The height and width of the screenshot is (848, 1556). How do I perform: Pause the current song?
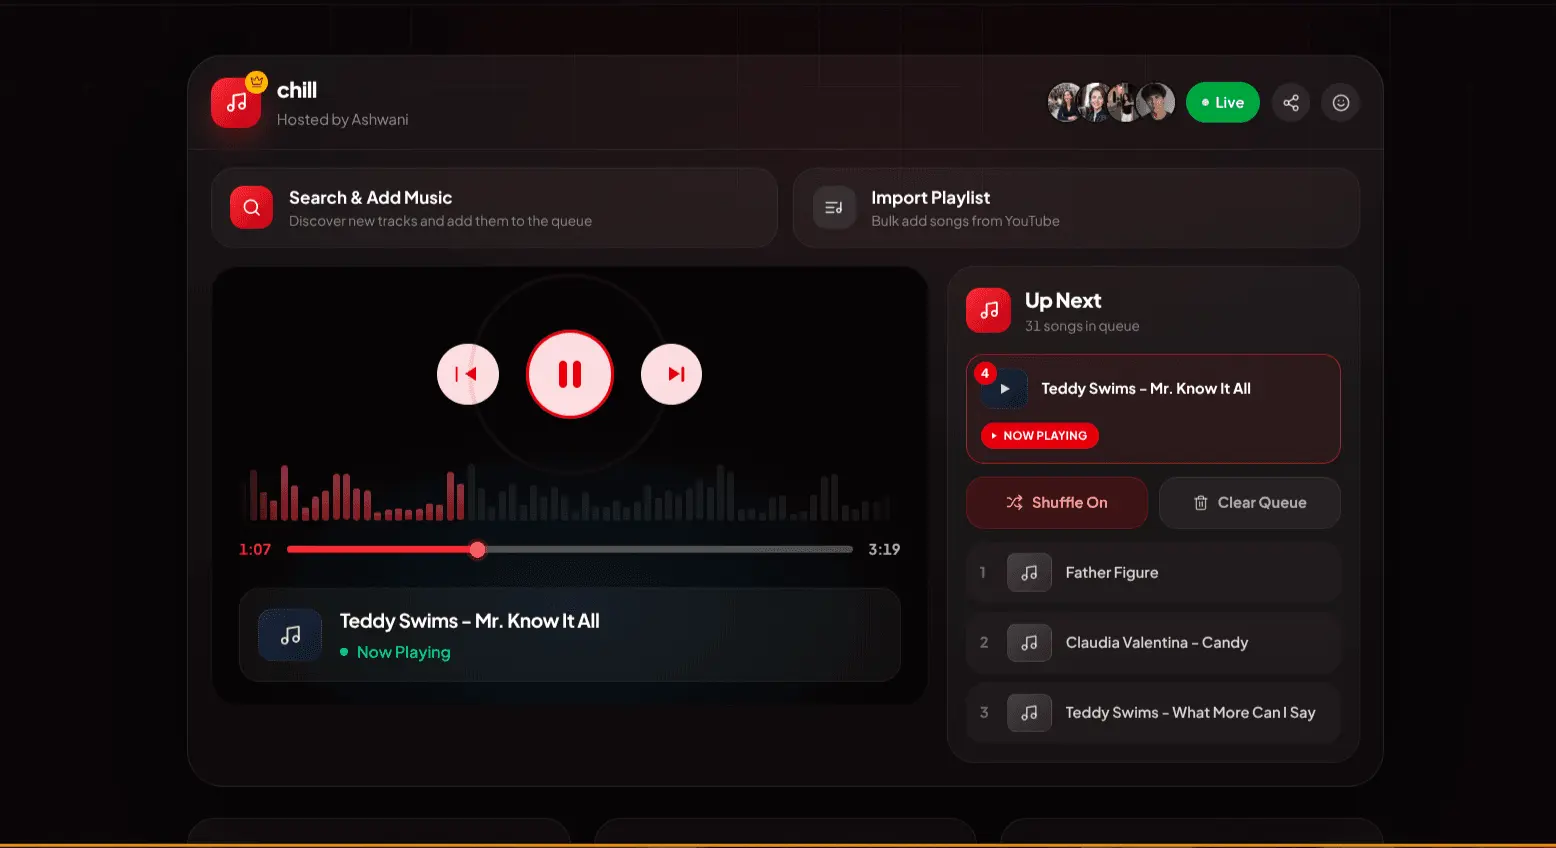tap(570, 374)
